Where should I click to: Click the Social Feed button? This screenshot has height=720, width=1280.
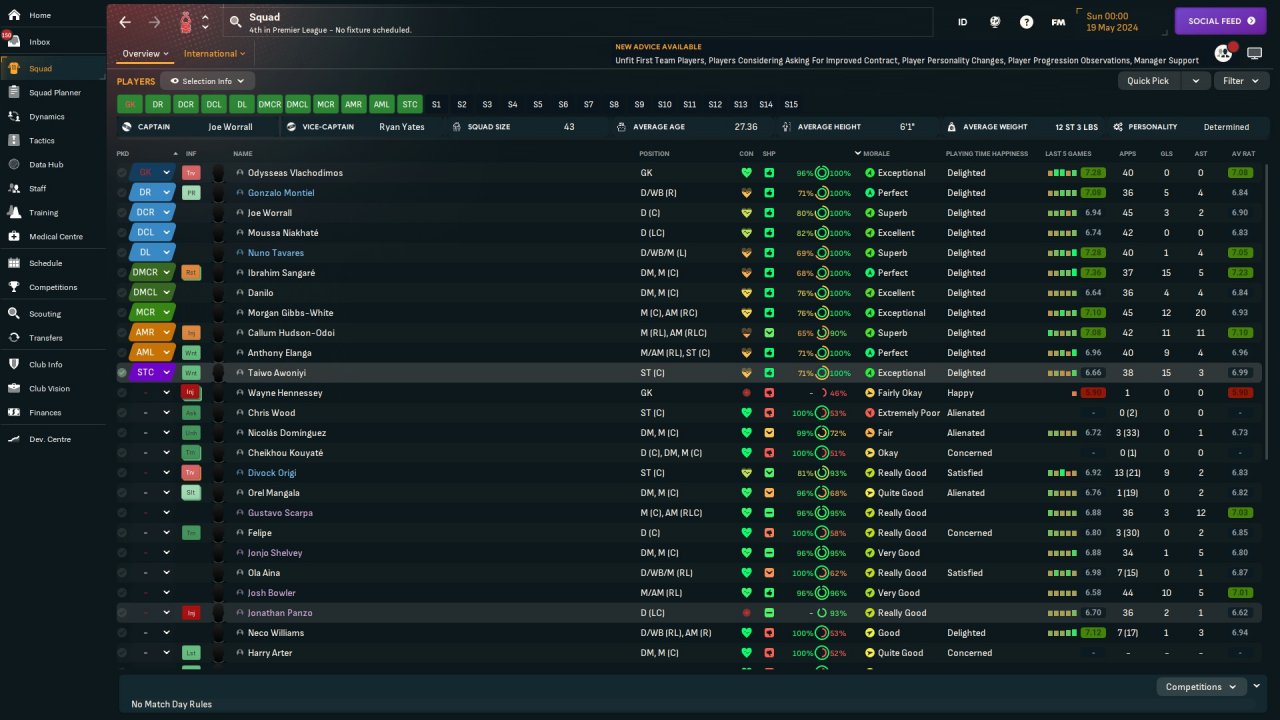click(x=1221, y=21)
